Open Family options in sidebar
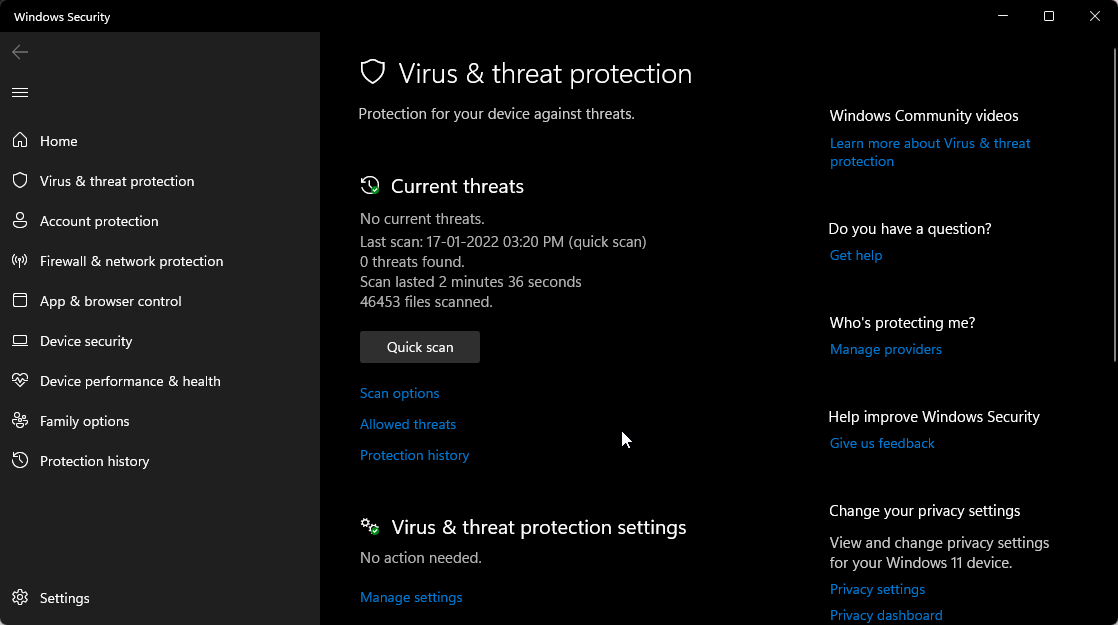This screenshot has height=625, width=1118. pyautogui.click(x=84, y=420)
